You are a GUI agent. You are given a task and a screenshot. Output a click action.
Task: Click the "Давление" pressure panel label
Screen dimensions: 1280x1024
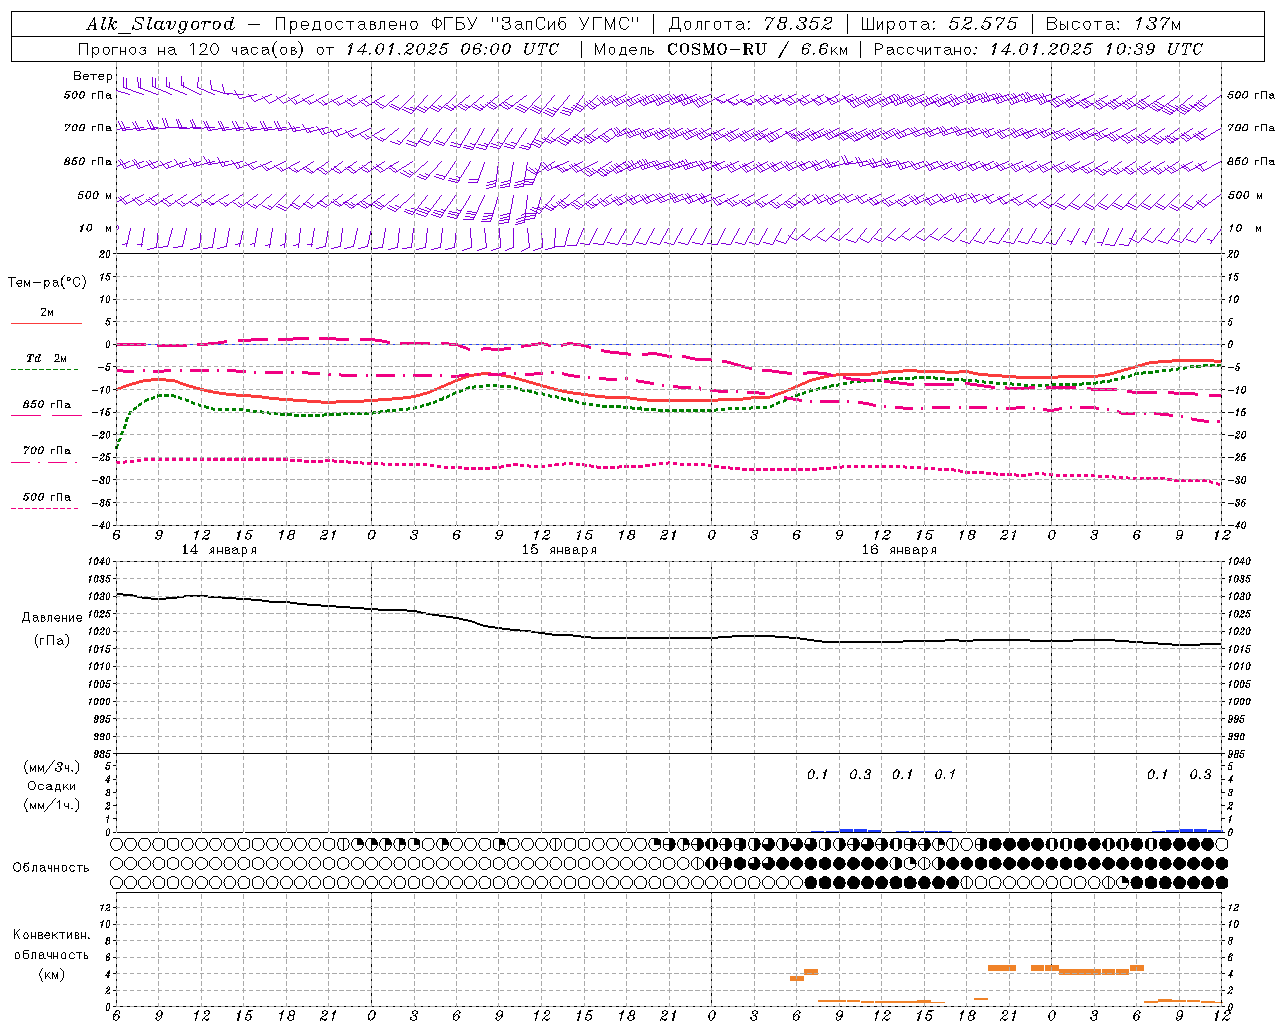click(52, 618)
